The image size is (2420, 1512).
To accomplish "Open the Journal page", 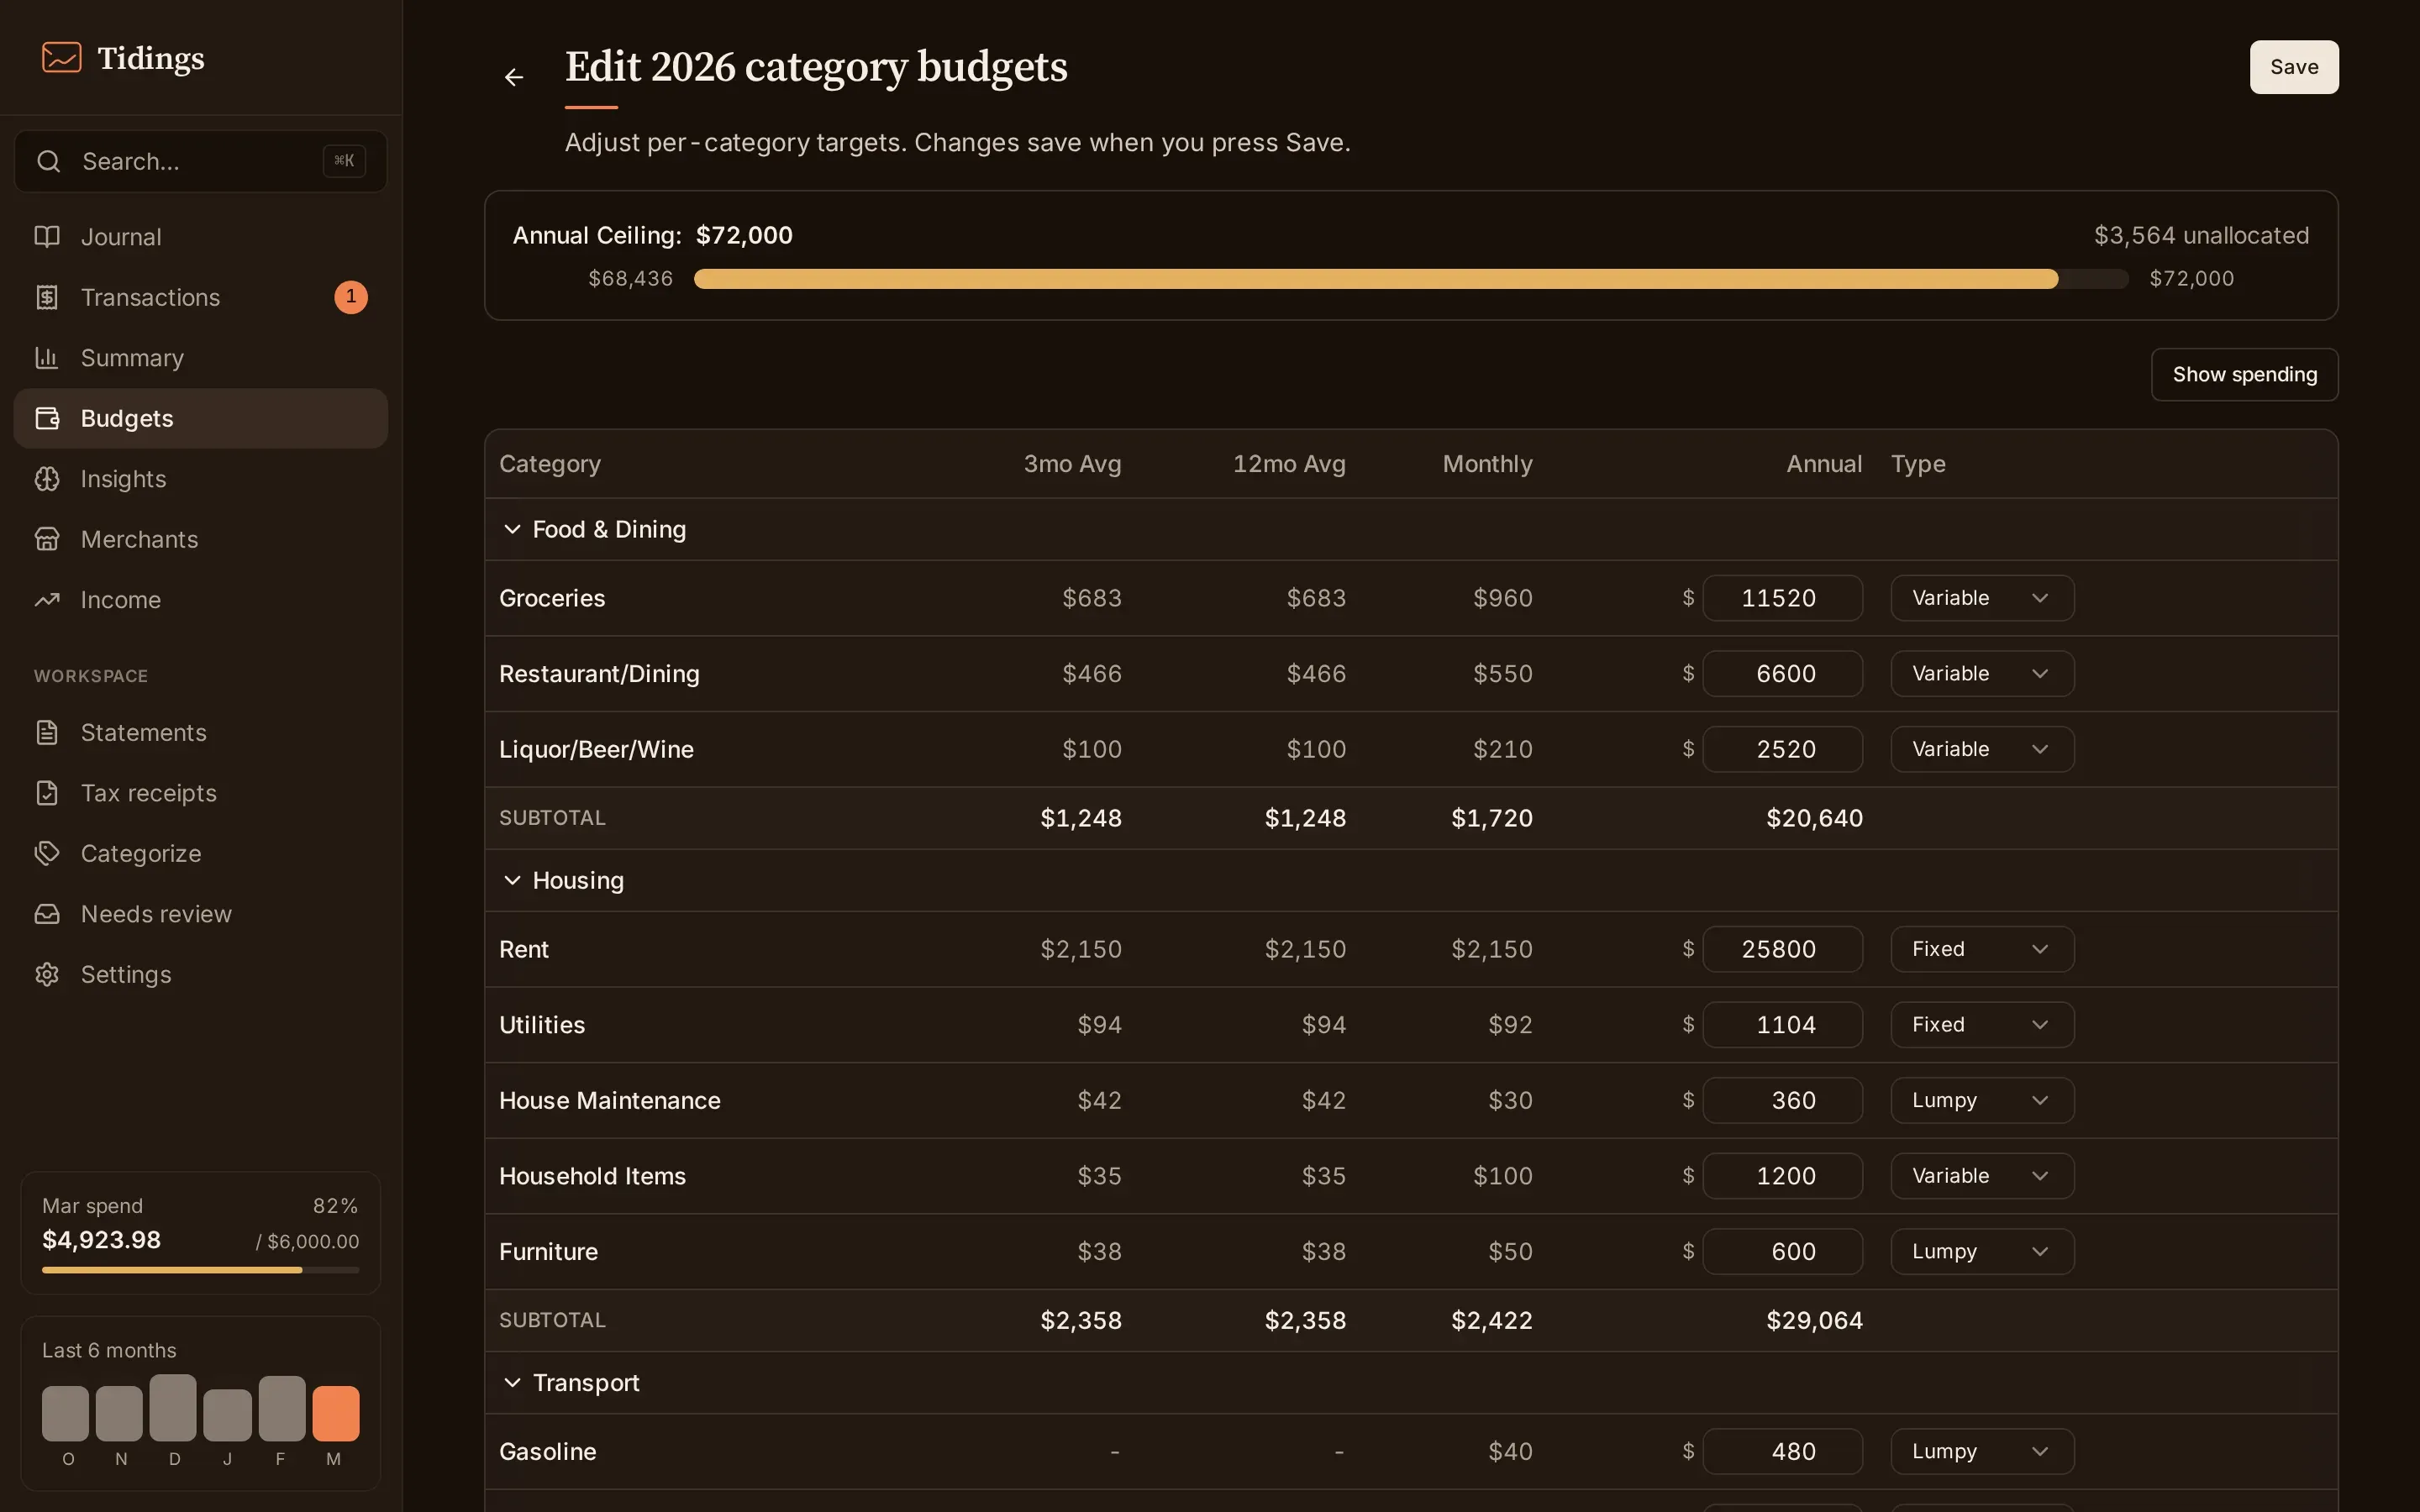I will click(x=200, y=237).
